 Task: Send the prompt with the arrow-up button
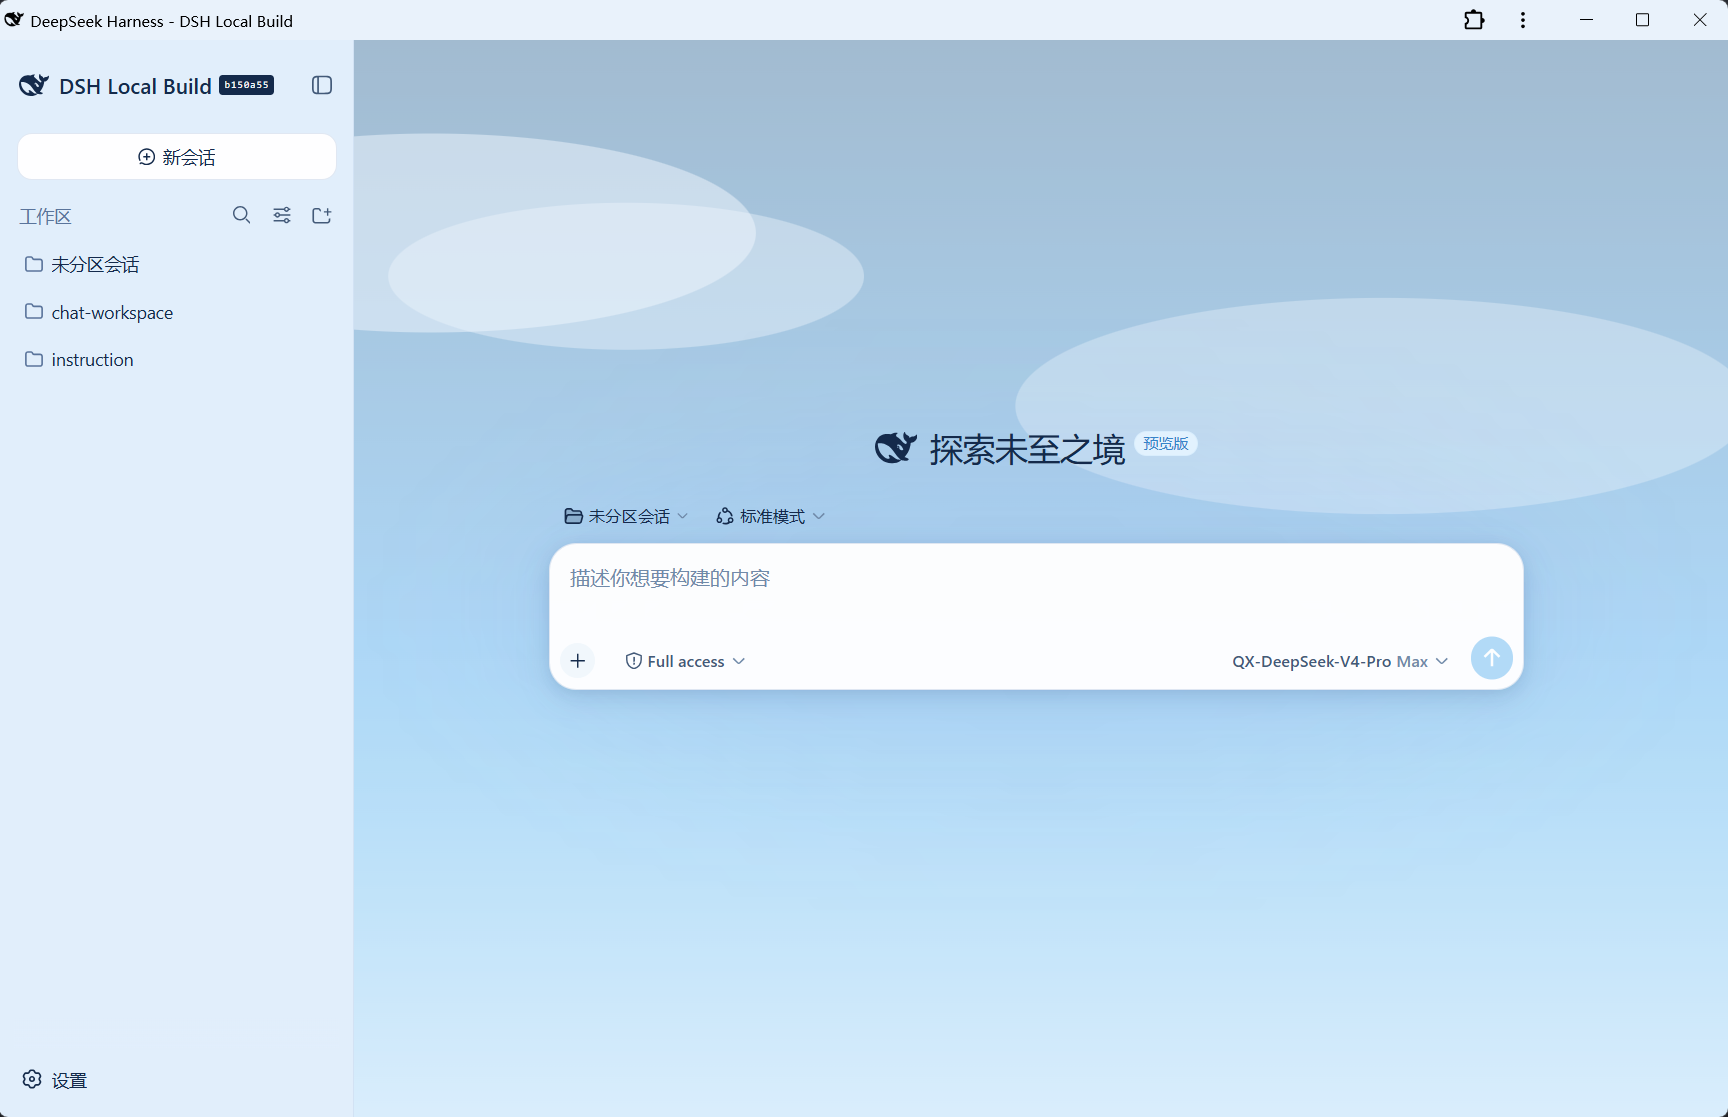1491,658
